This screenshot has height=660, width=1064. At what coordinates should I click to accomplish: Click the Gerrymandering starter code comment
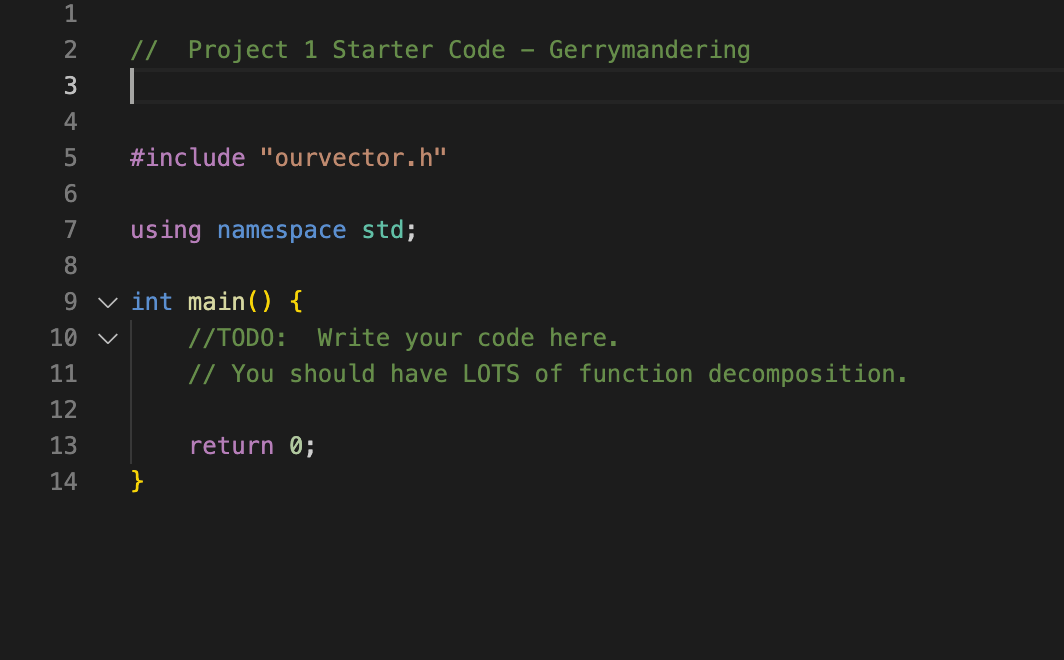point(440,49)
